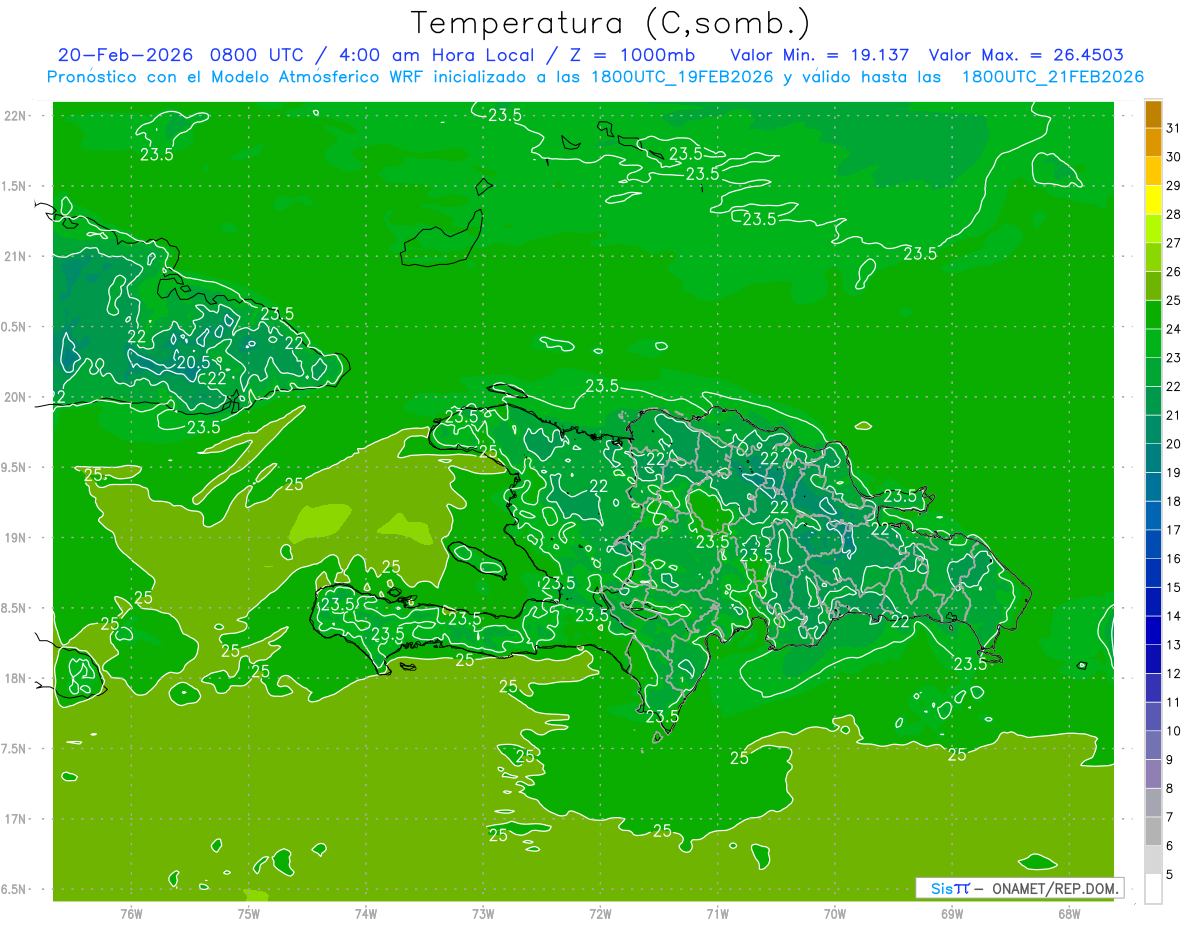
Task: Click the '72W' longitude axis label
Action: coord(600,914)
